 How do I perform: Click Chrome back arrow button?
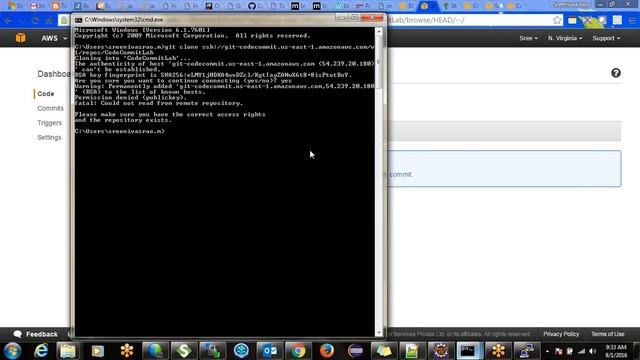click(9, 20)
